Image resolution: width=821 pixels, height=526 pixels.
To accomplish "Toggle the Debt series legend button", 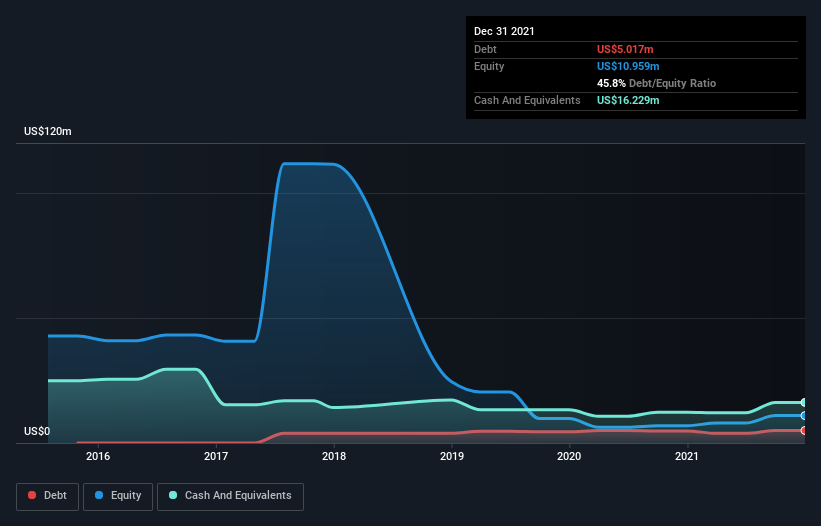I will click(47, 496).
